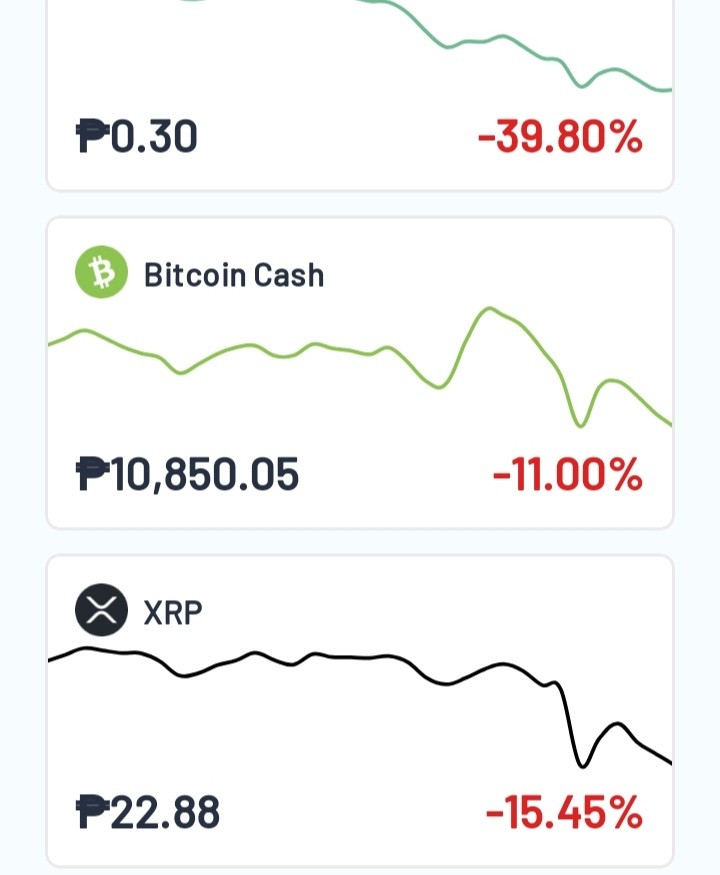Tap the -11.00% Bitcoin Cash change
This screenshot has height=875, width=720.
point(567,474)
